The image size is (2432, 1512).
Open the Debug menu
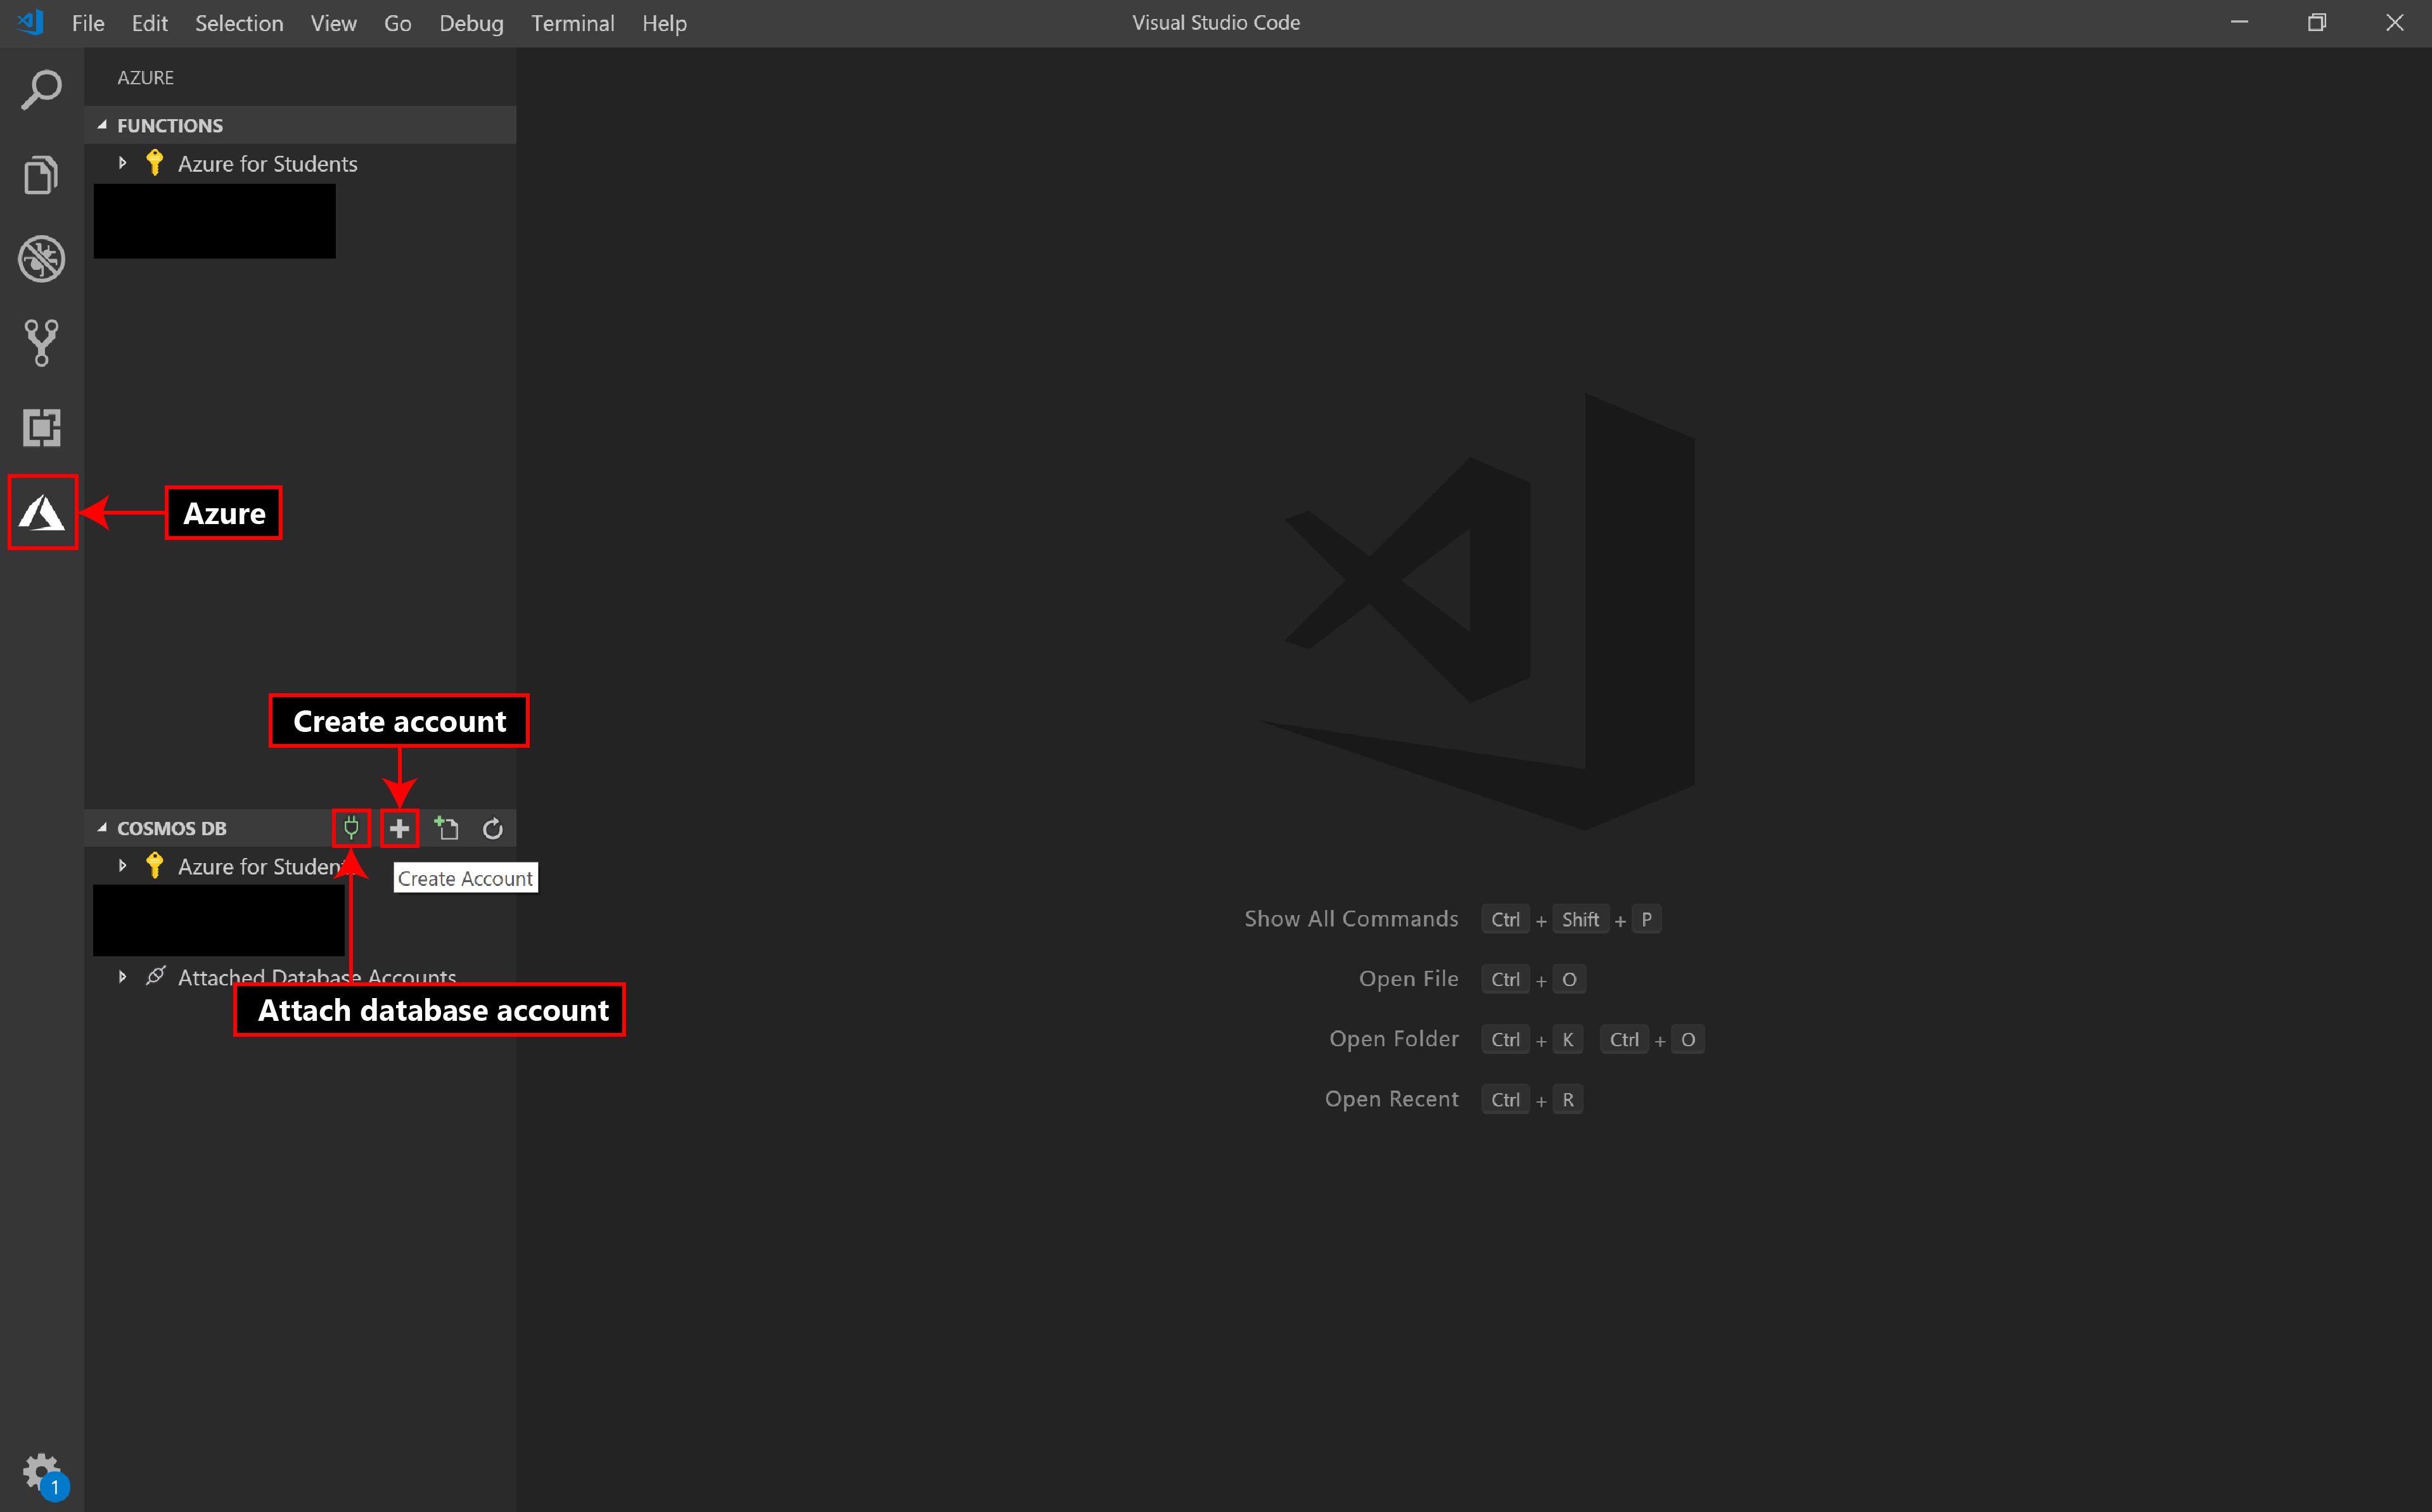[471, 23]
